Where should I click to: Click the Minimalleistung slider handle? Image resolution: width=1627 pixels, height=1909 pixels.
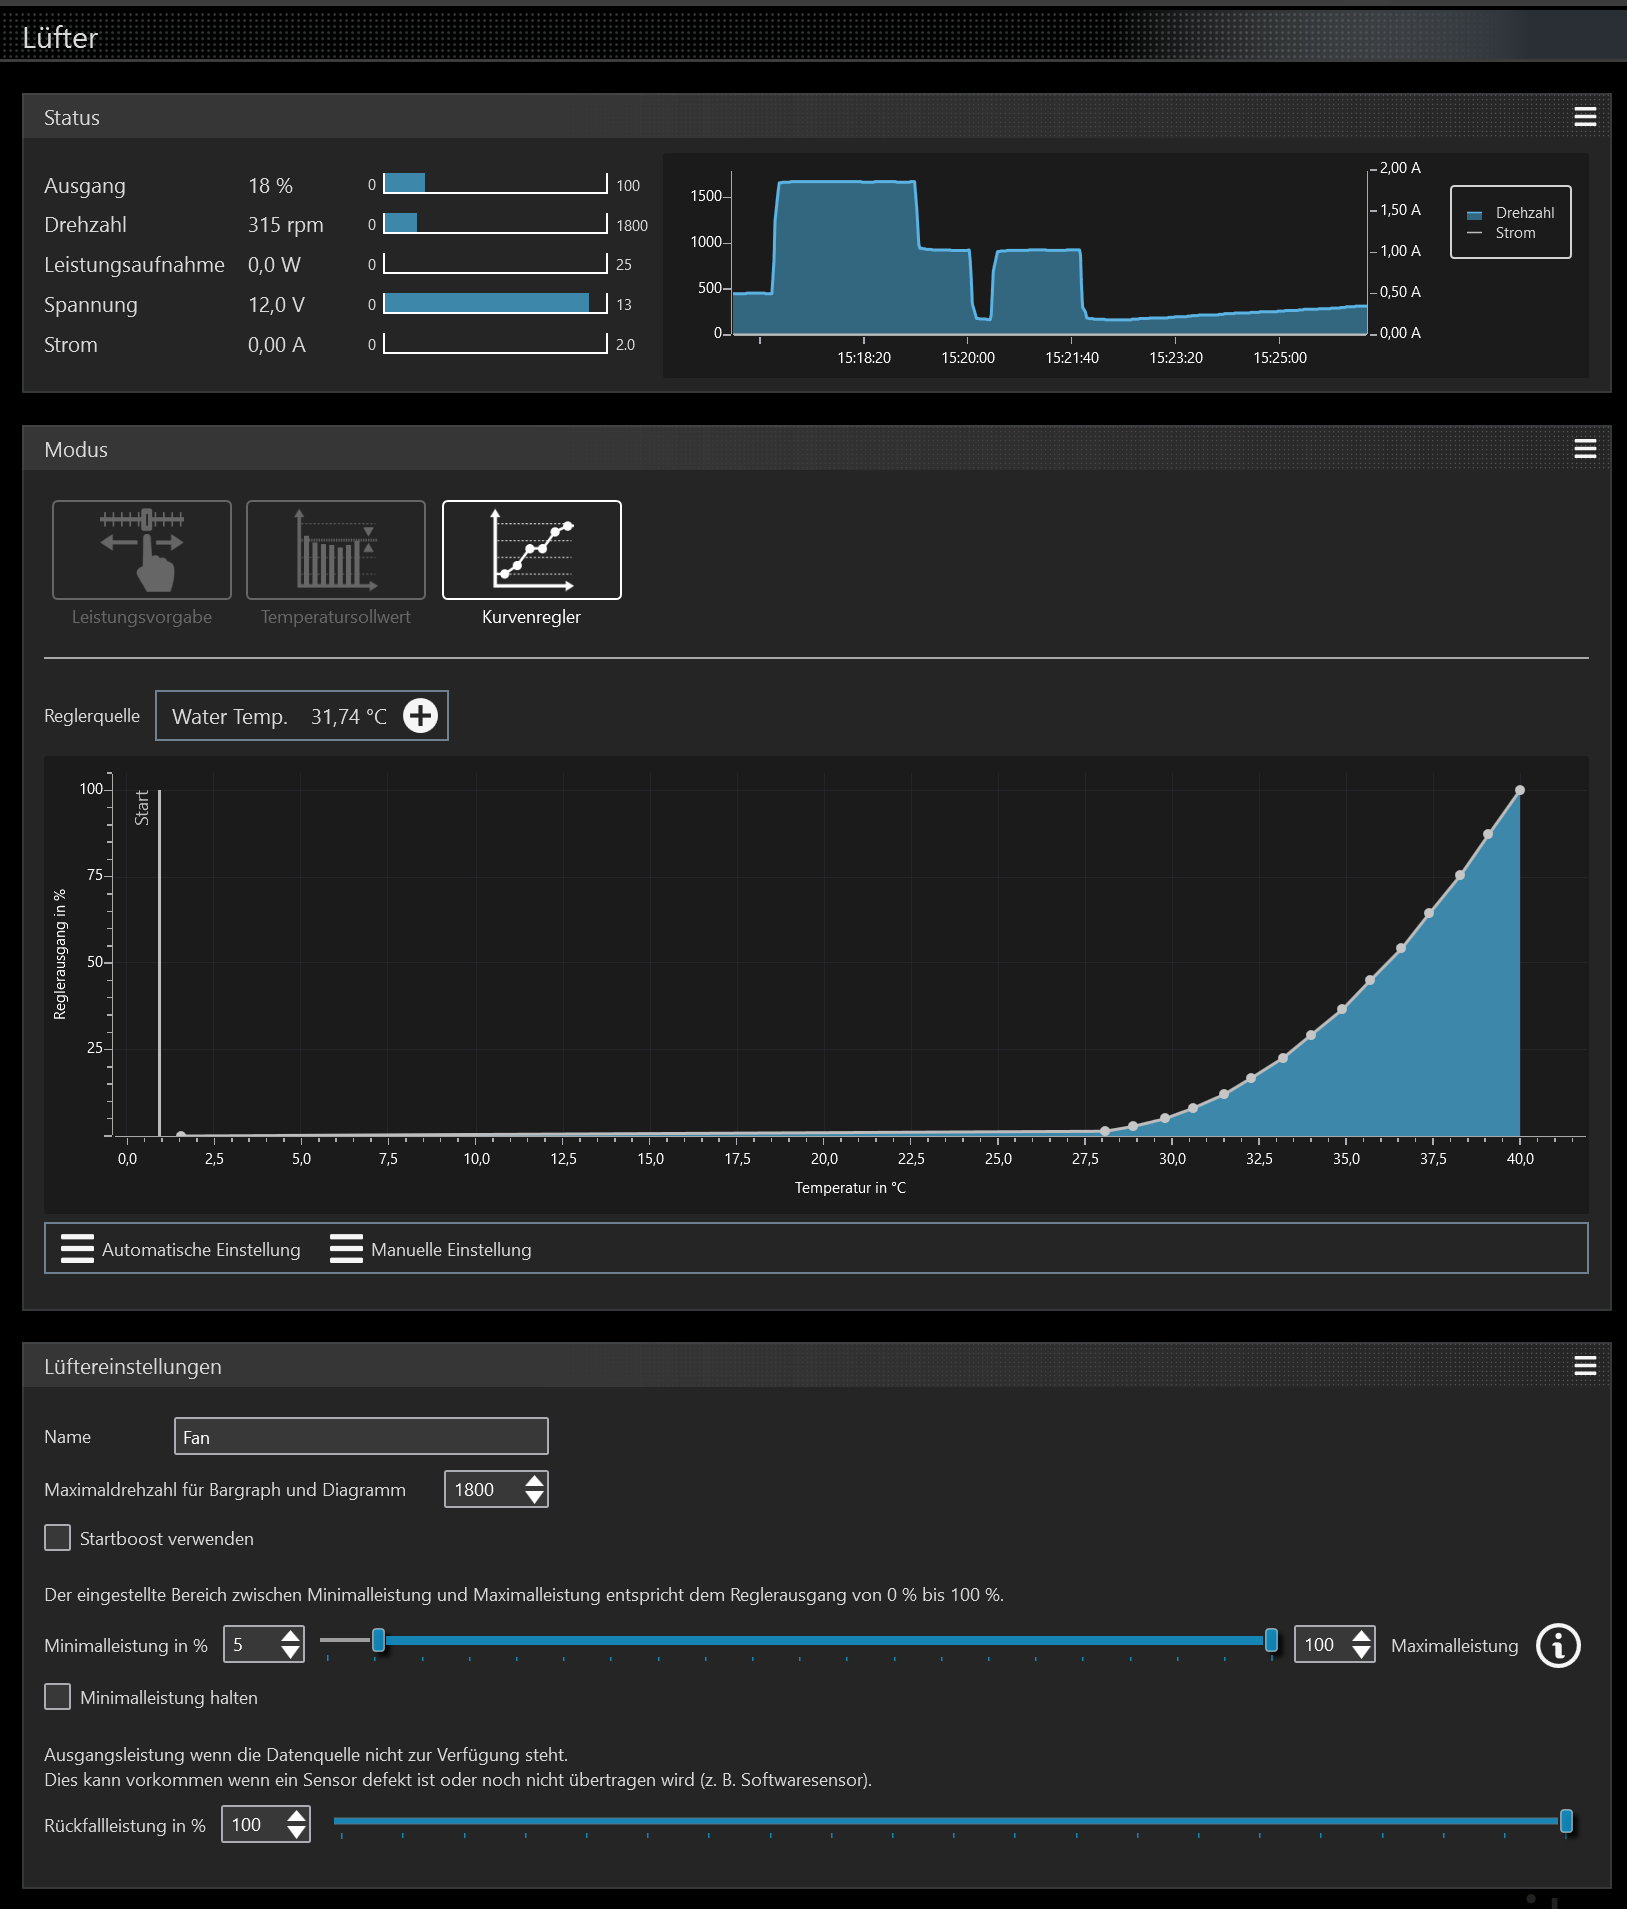(378, 1640)
